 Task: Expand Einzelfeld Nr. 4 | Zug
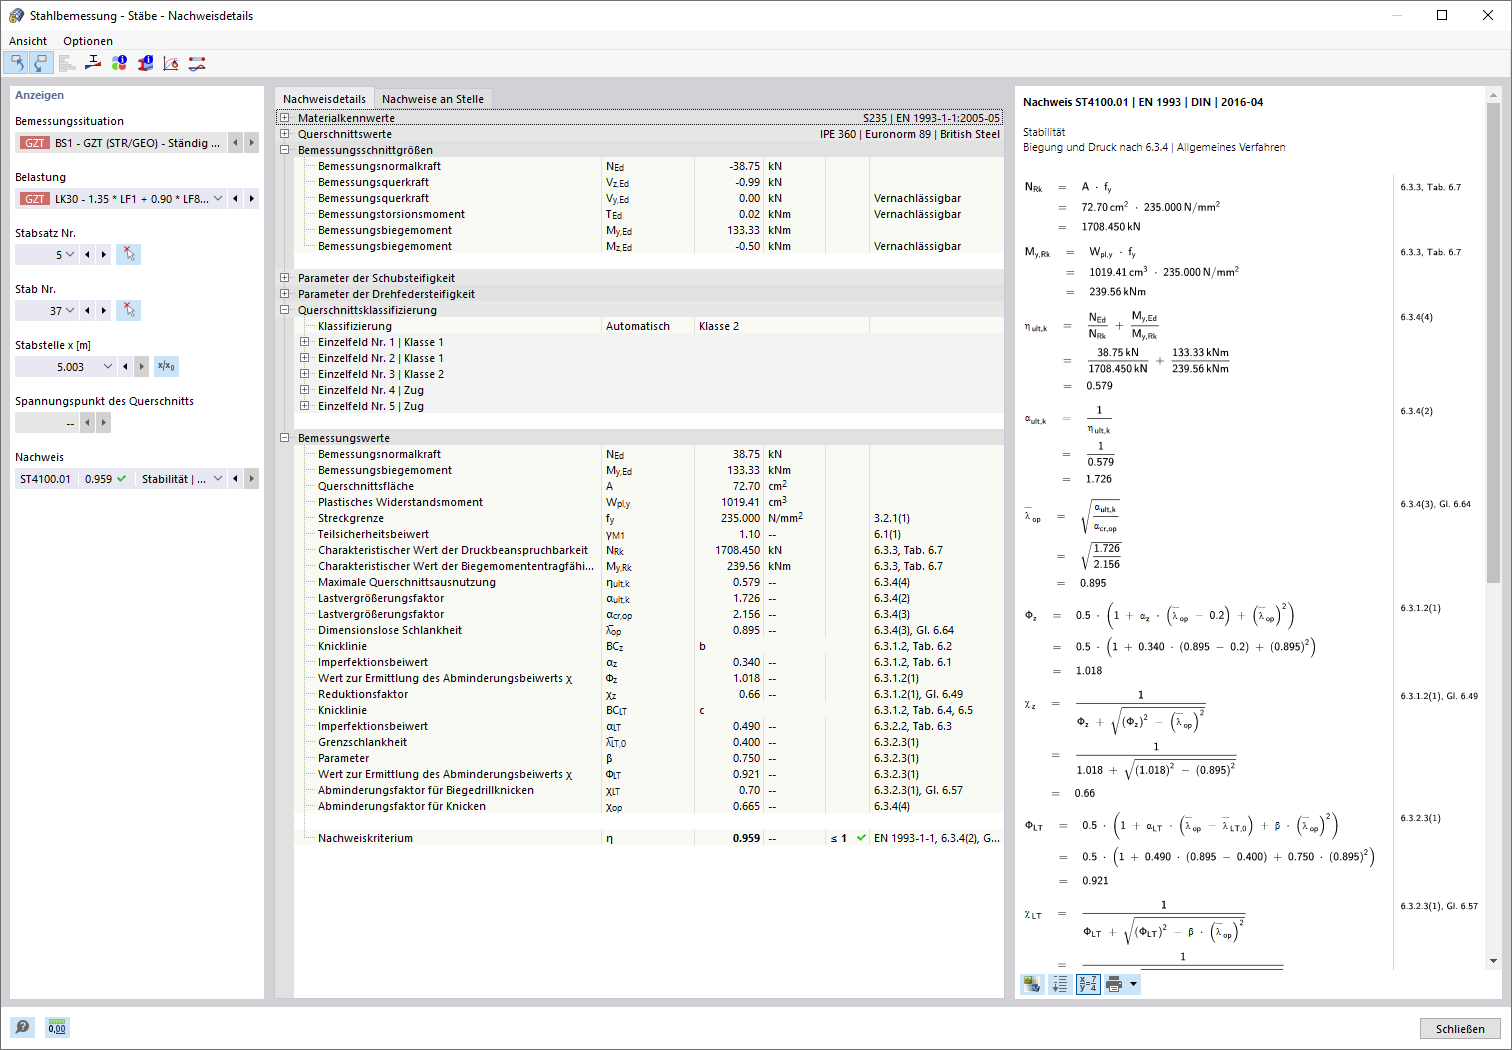(x=305, y=390)
